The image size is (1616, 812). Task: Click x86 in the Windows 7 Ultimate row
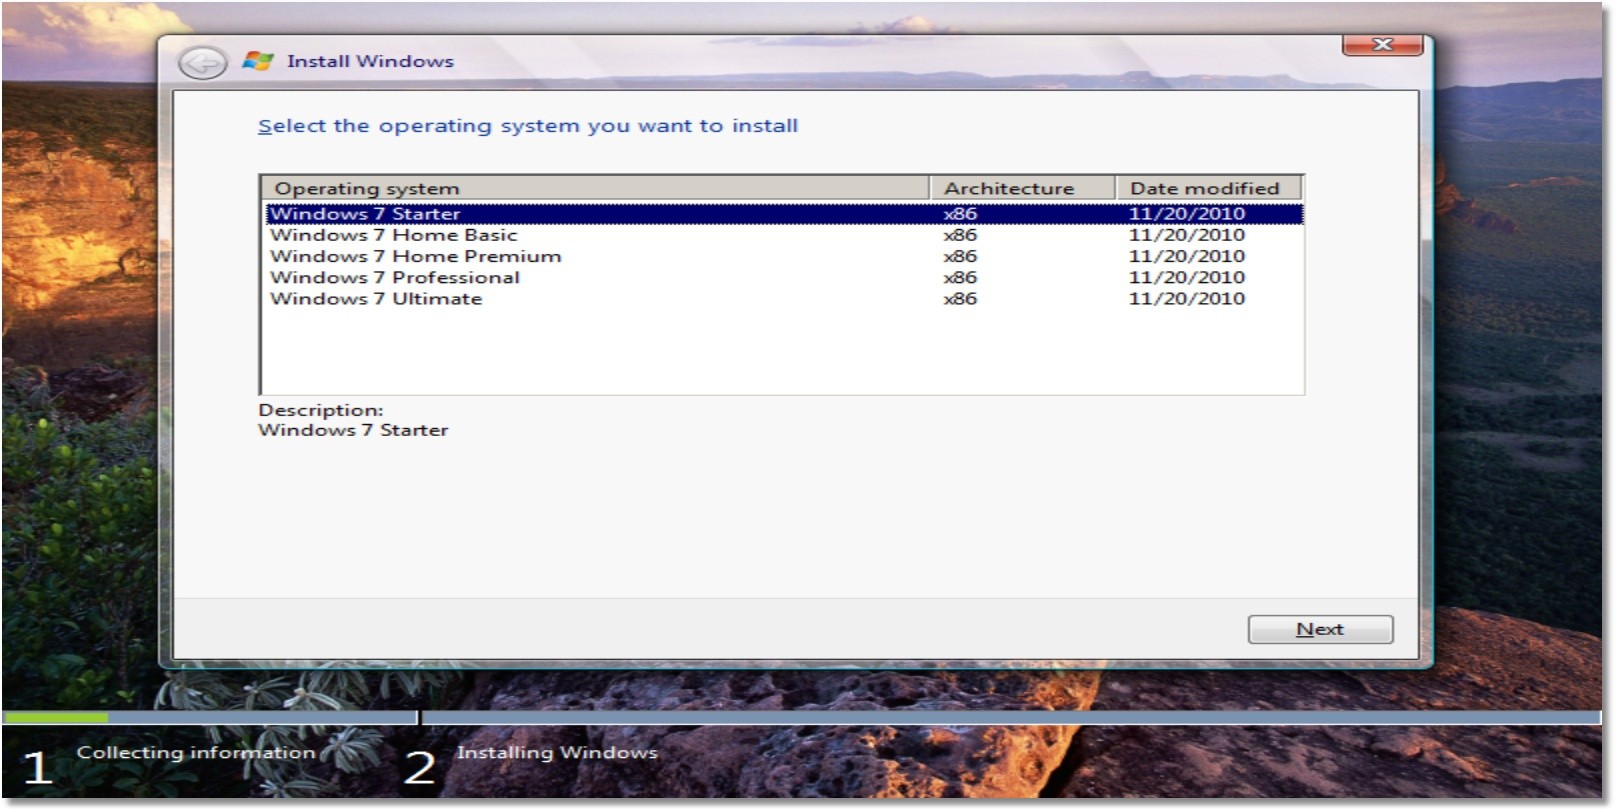point(960,298)
